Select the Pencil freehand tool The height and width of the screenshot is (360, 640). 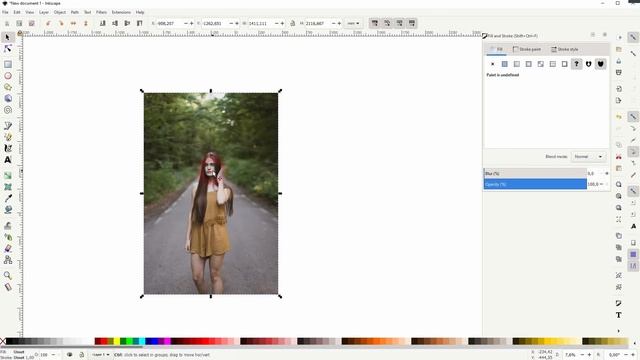[x=7, y=137]
